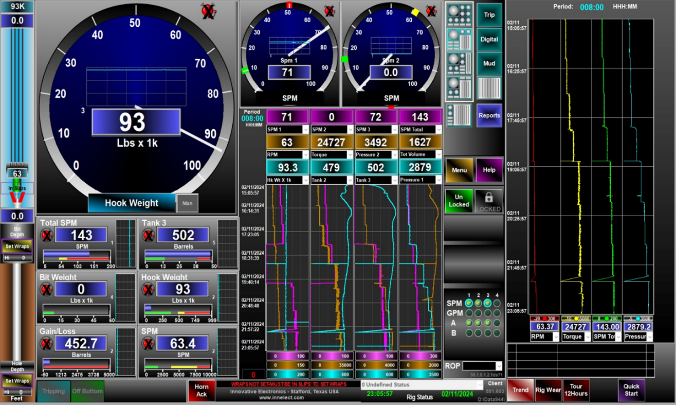Switch to the Mud screen
Screen dimensions: 676x405
pyautogui.click(x=489, y=62)
